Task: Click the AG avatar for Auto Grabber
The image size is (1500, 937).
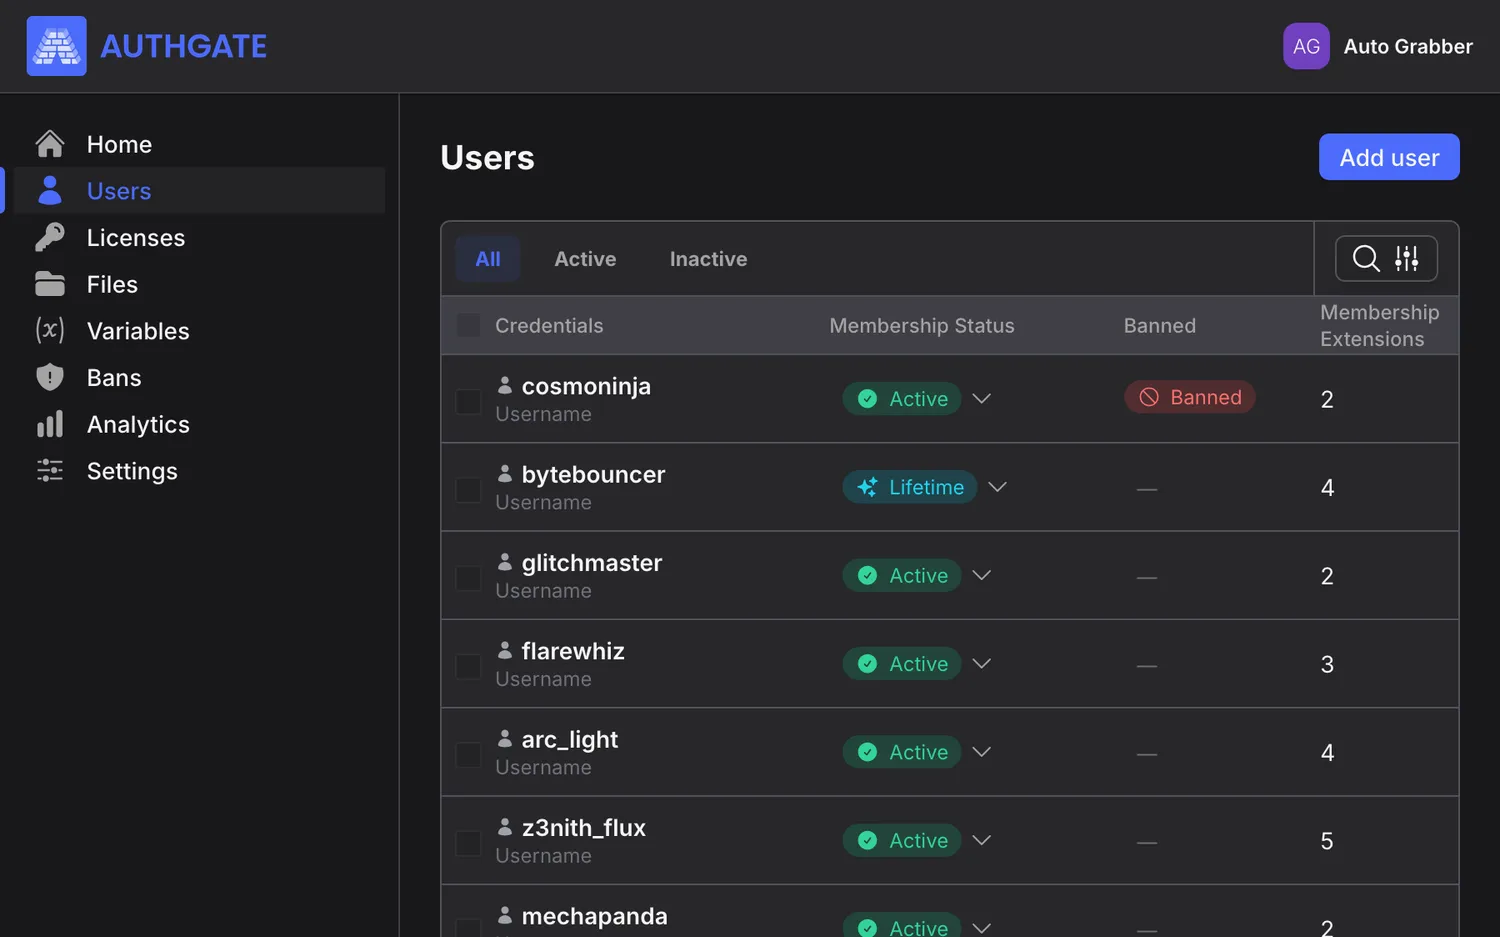Action: click(1306, 45)
